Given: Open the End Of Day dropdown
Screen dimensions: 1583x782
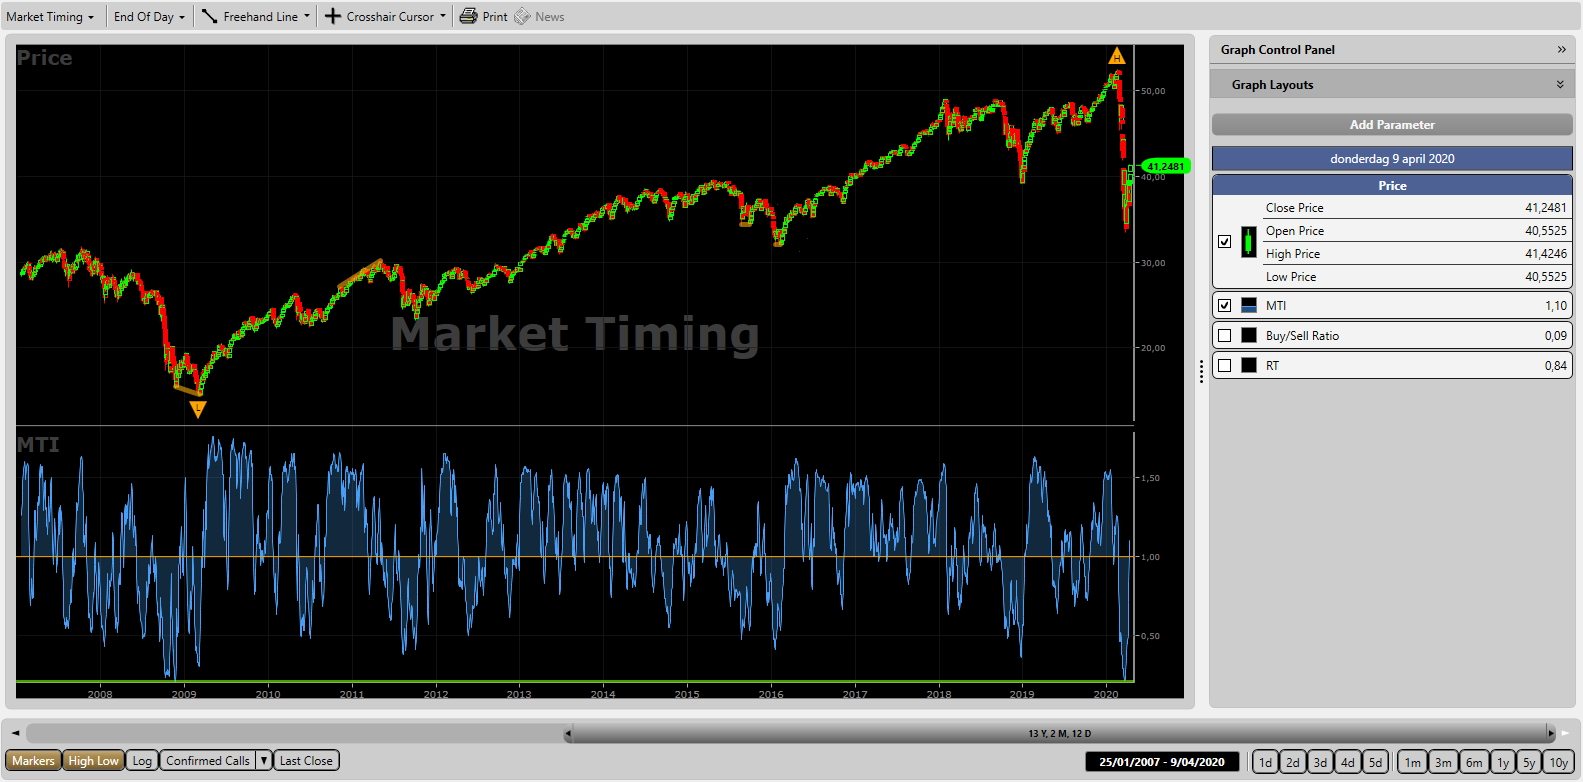Looking at the screenshot, I should (x=149, y=16).
